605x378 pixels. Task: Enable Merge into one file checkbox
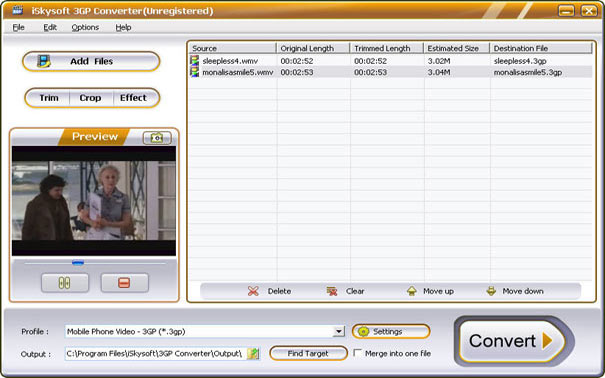pyautogui.click(x=358, y=353)
